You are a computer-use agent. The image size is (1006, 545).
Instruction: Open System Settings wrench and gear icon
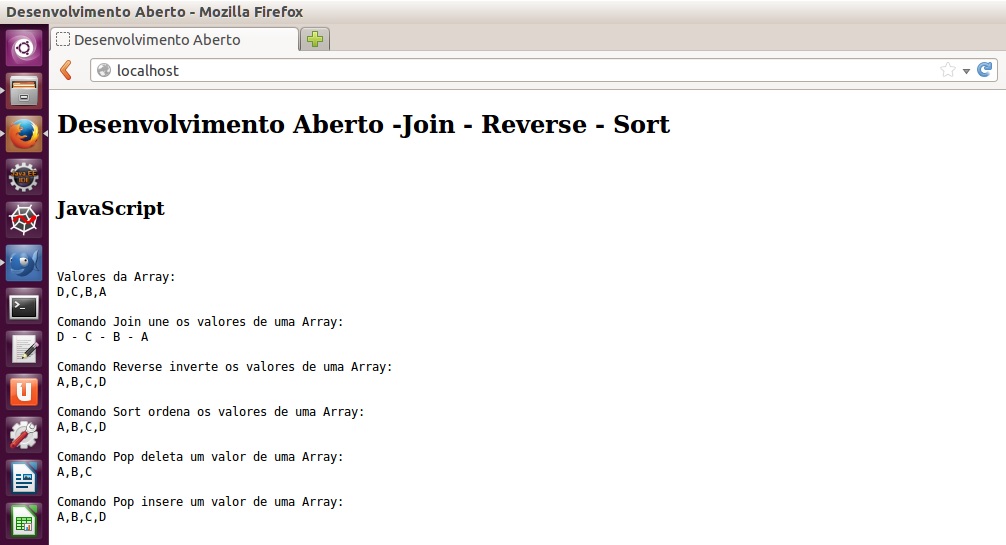24,436
